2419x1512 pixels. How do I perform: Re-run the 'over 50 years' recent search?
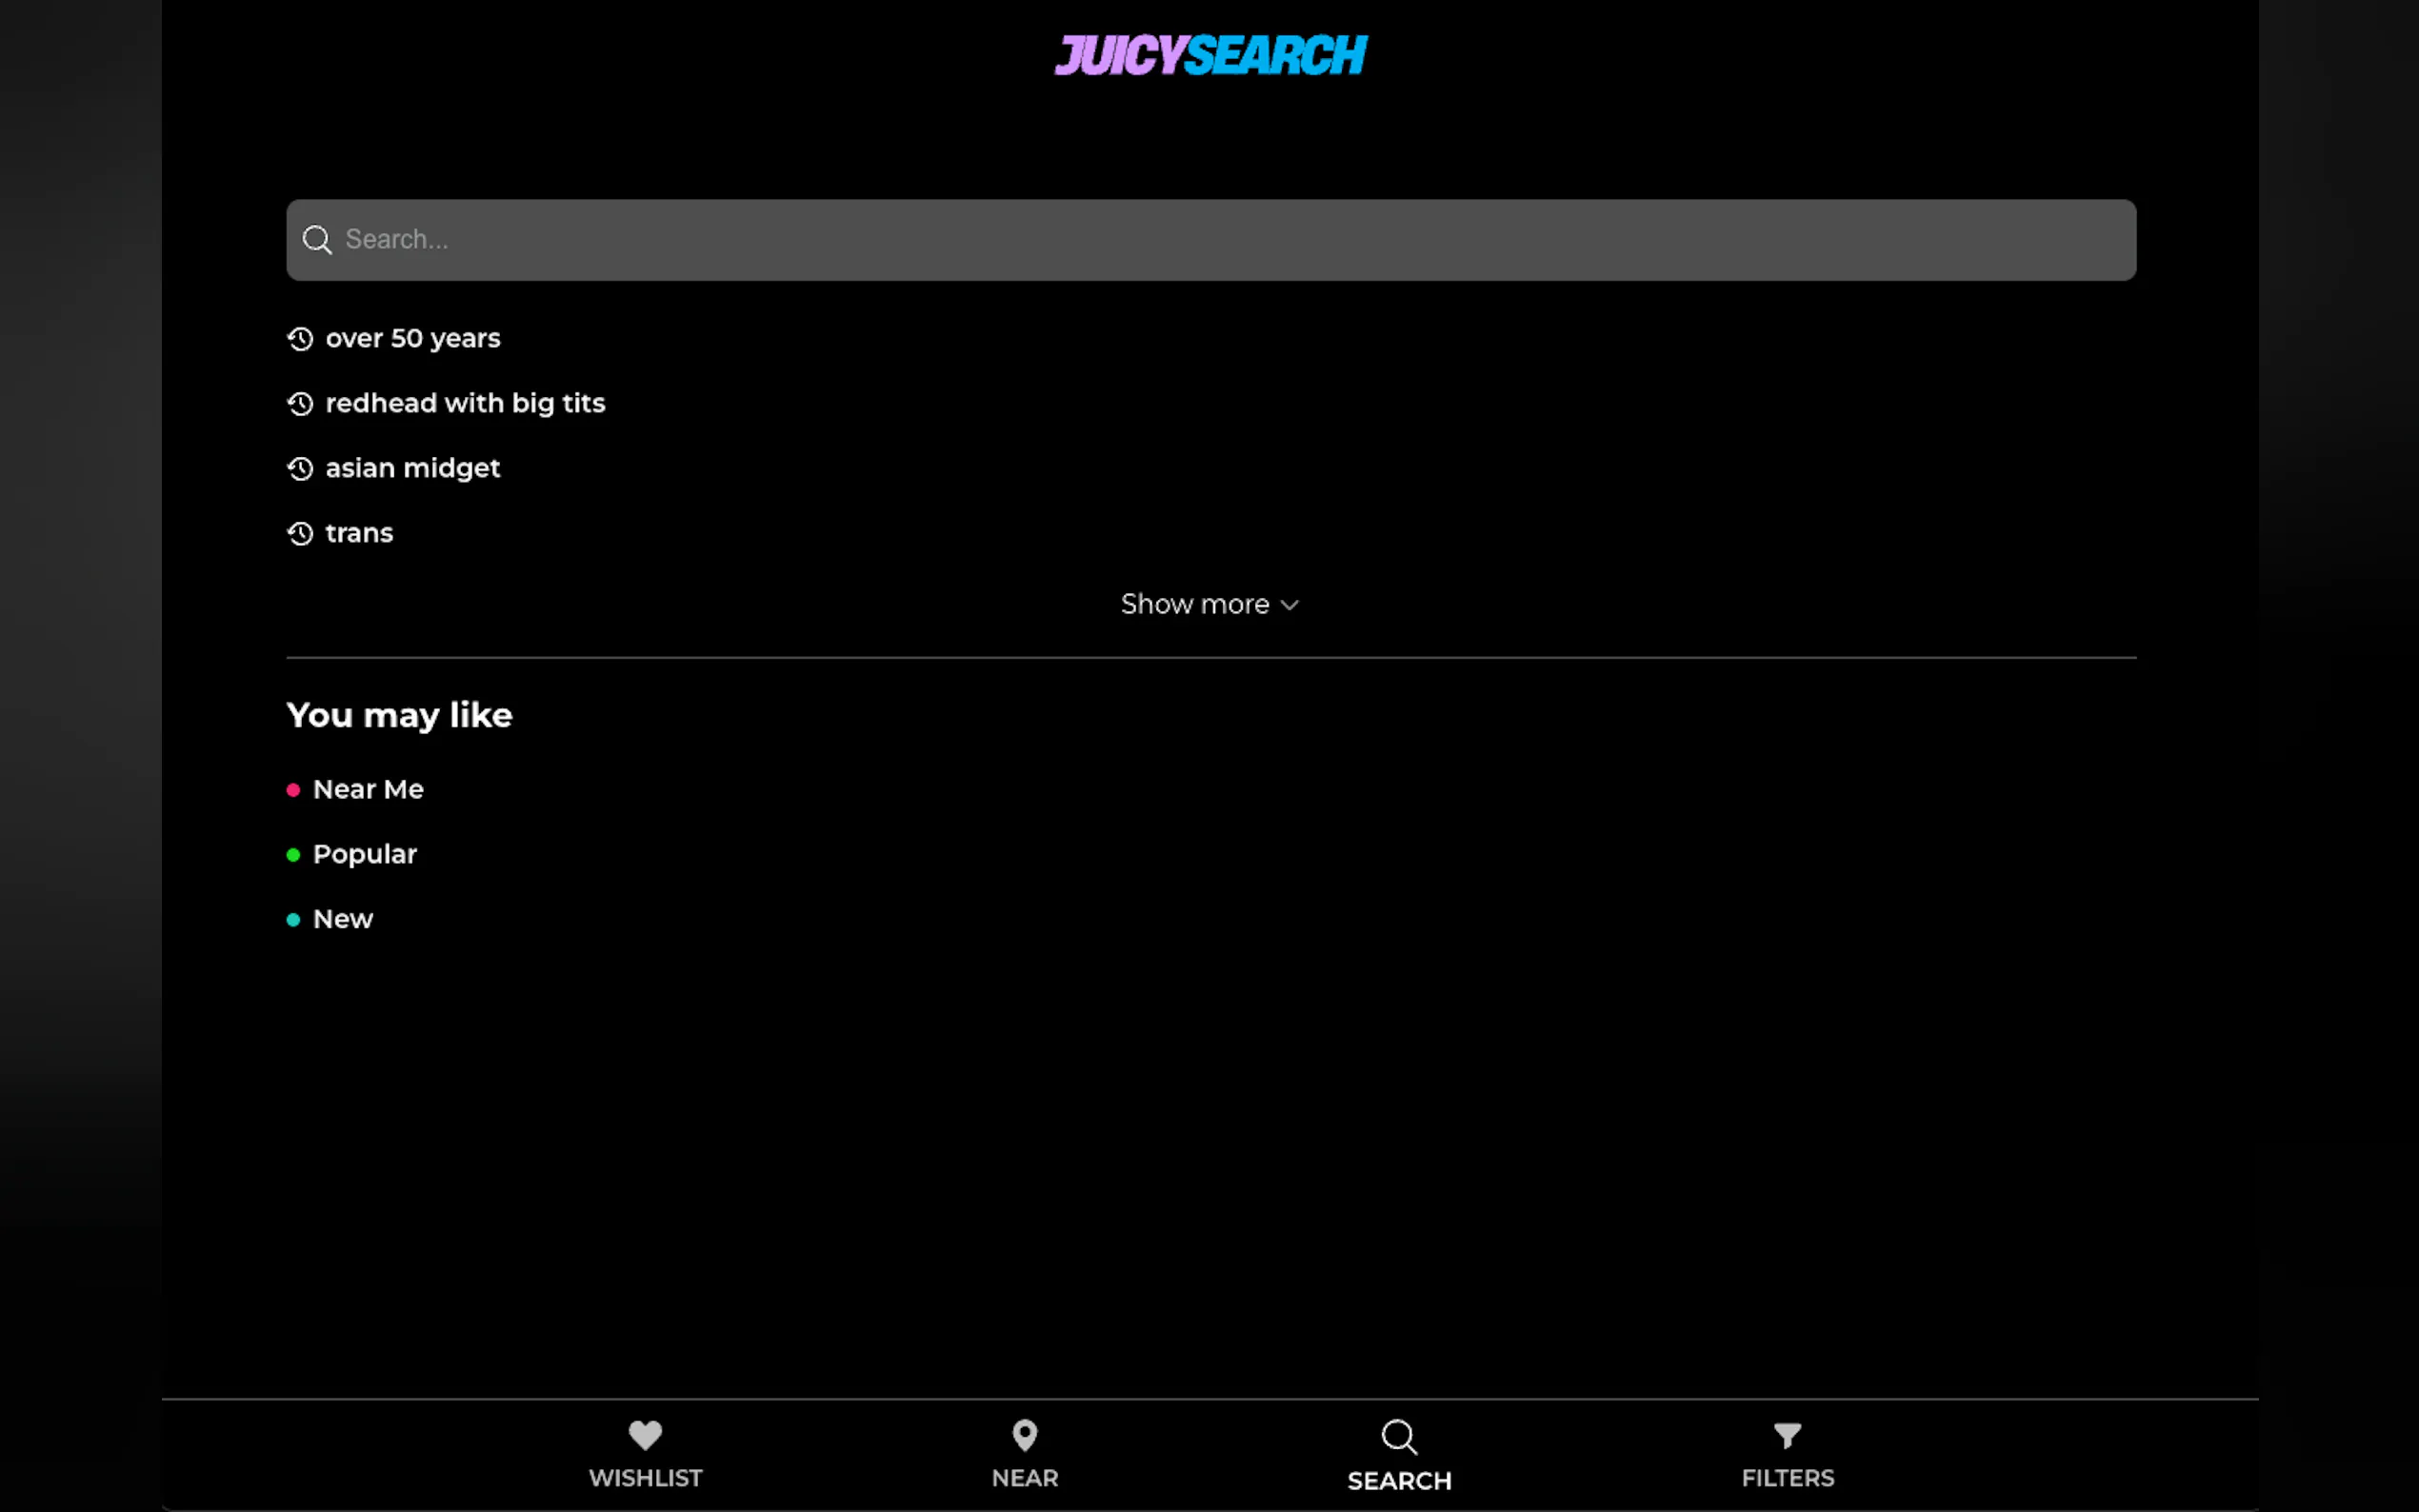coord(413,339)
